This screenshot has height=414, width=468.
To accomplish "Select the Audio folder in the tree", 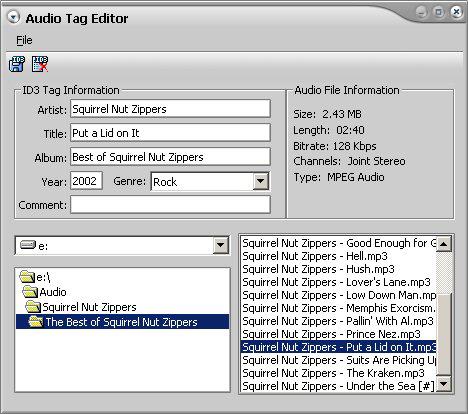I will (45, 292).
